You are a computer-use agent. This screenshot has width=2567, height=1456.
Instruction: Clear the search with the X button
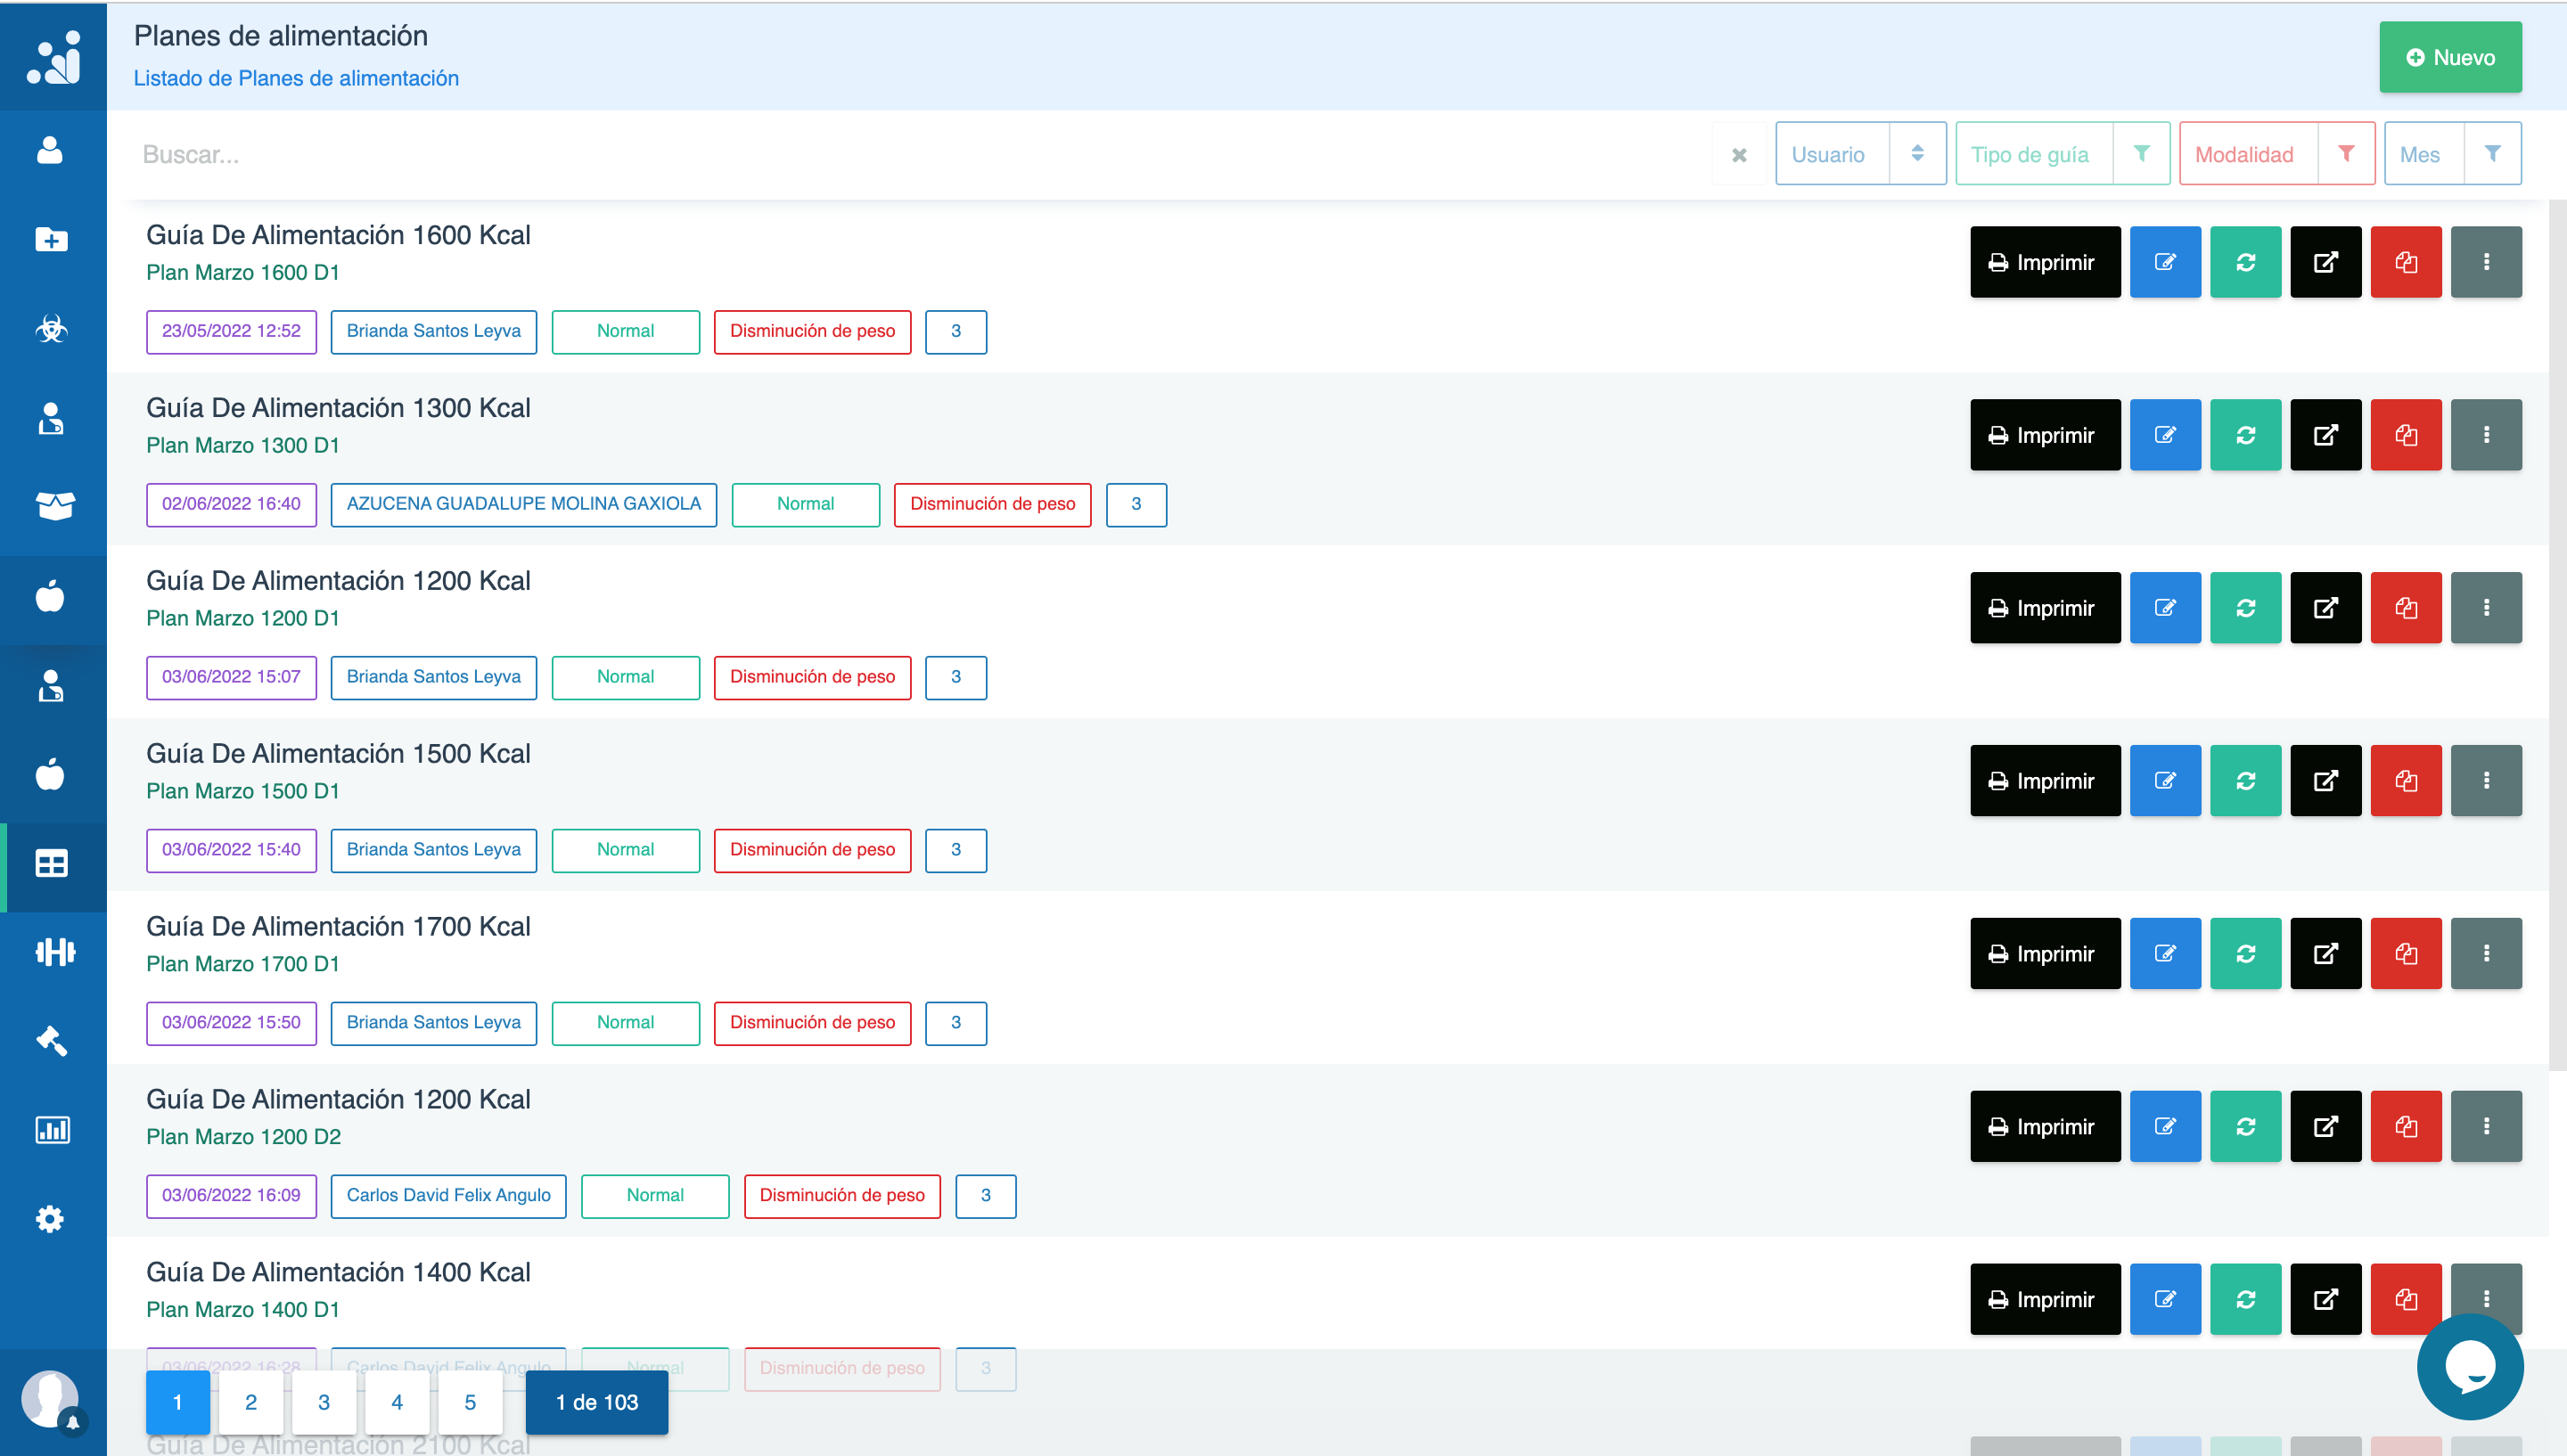pyautogui.click(x=1739, y=155)
